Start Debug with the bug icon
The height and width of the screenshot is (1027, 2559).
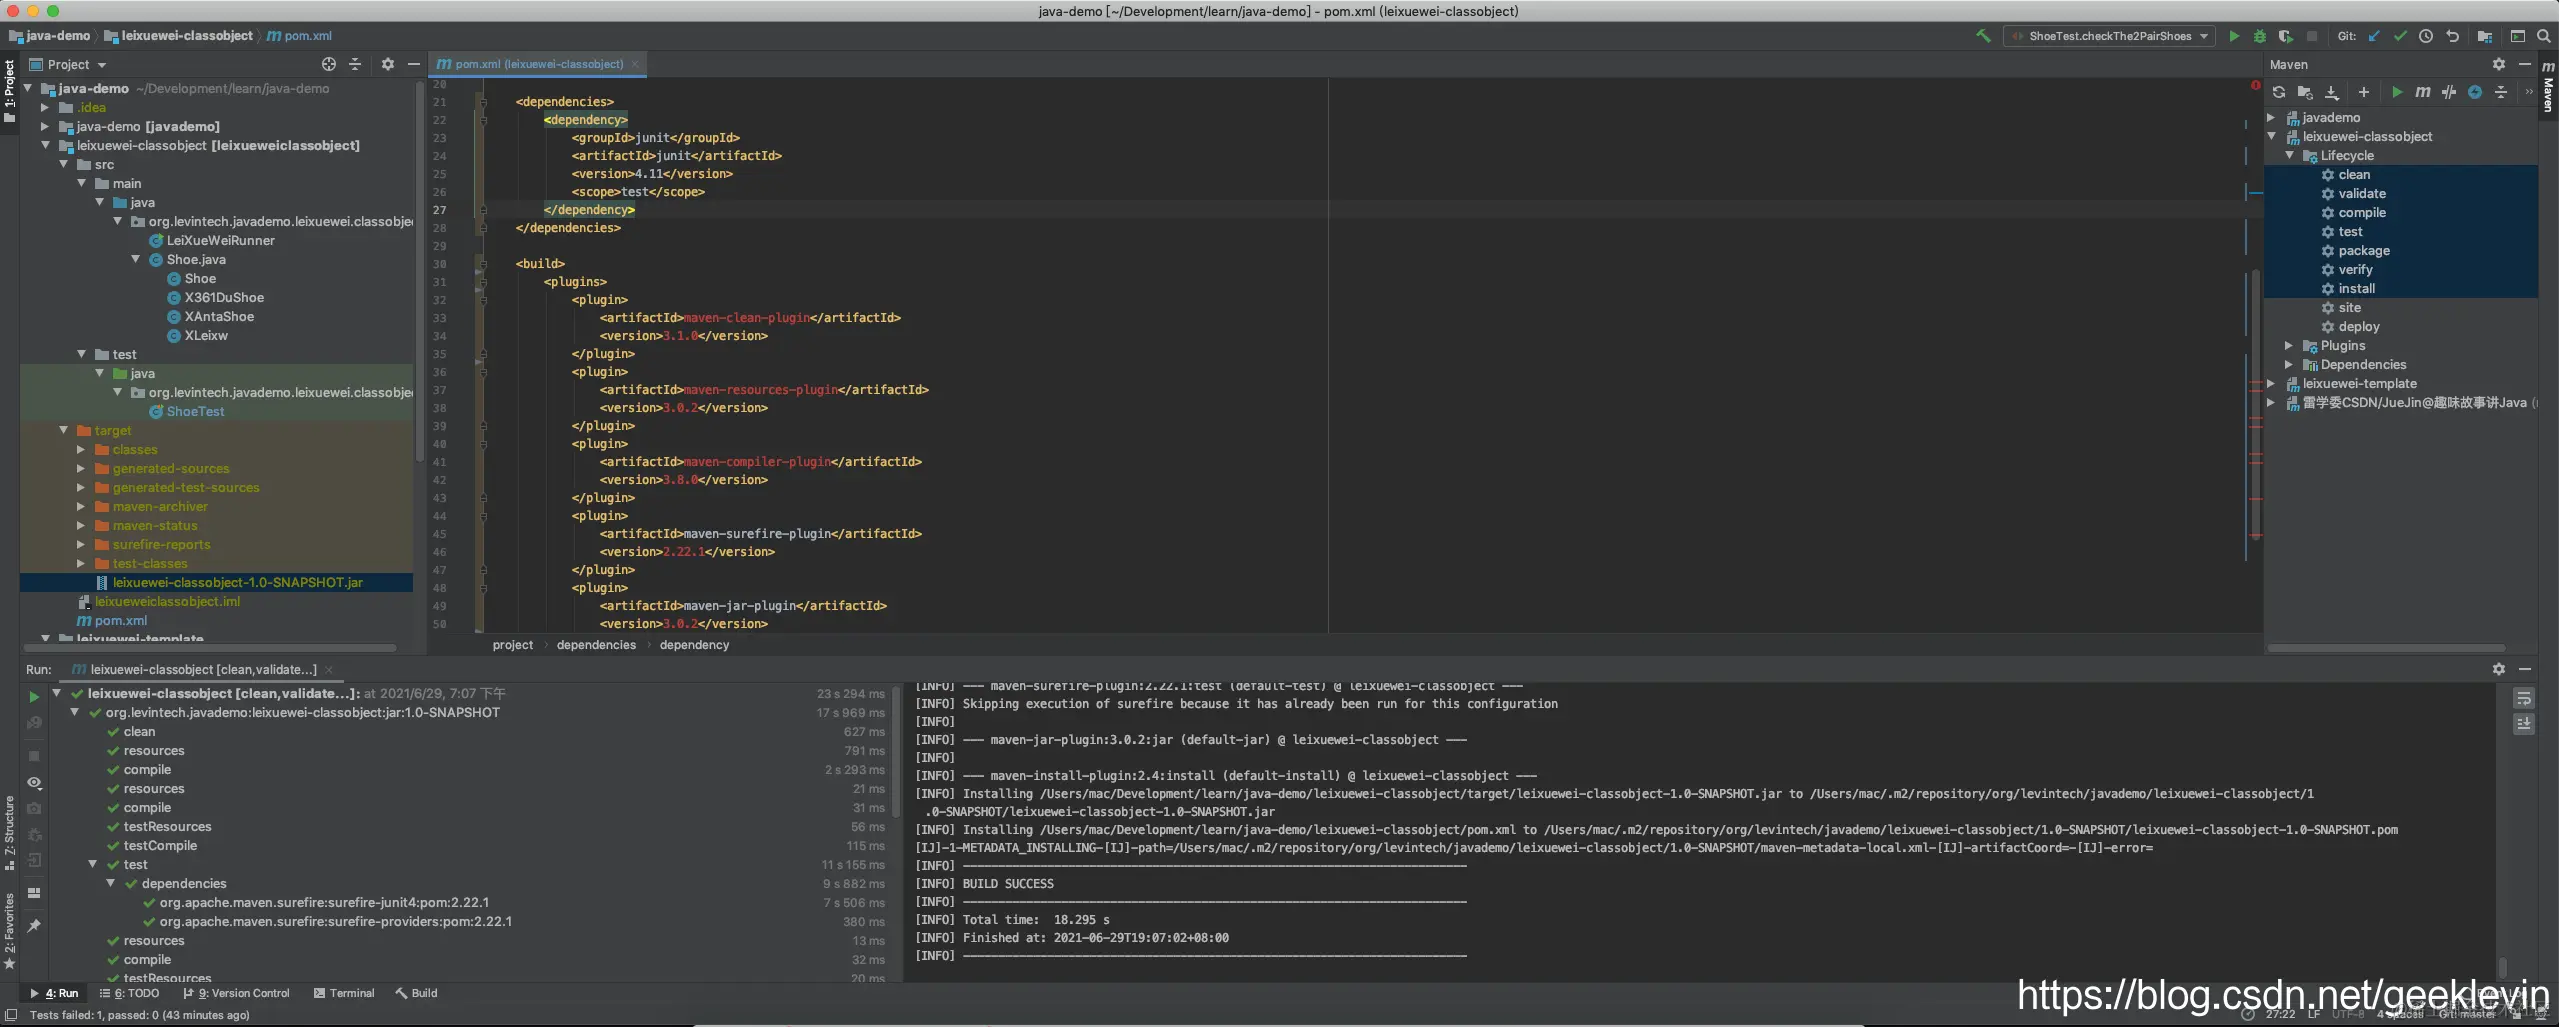(2260, 36)
